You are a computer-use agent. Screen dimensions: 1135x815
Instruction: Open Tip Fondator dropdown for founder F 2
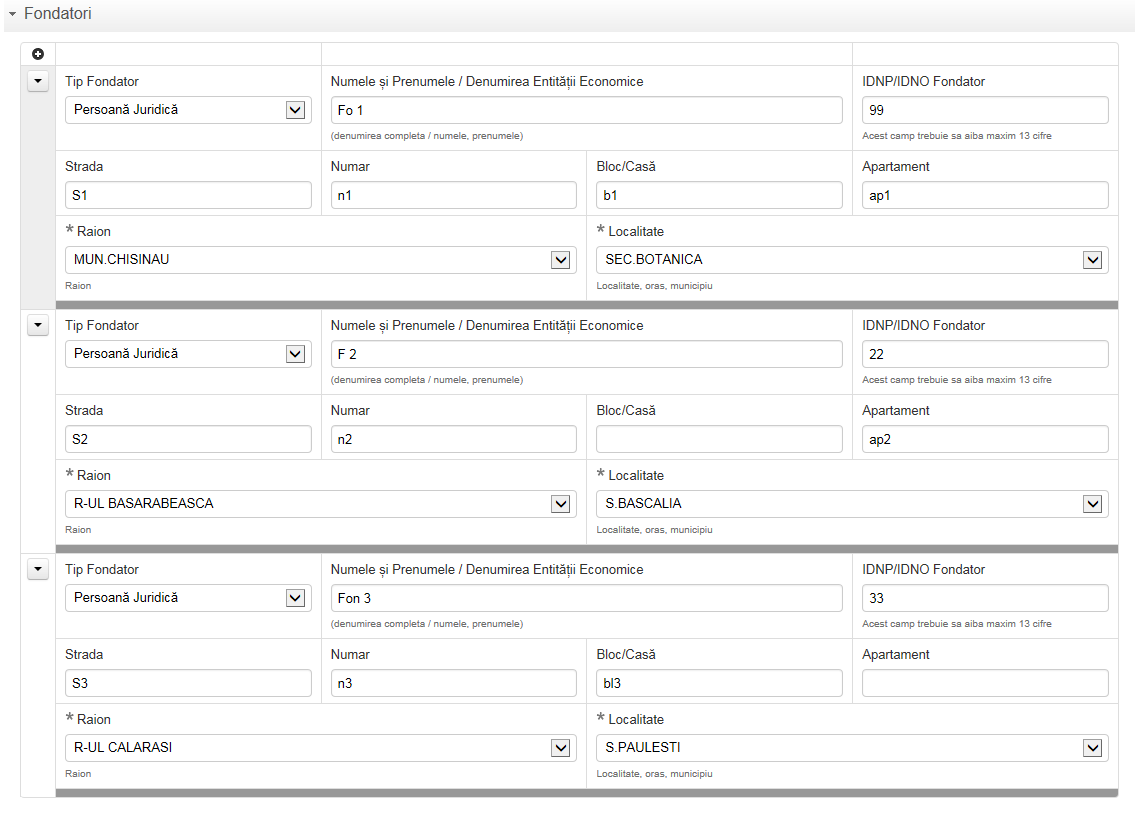pos(295,354)
